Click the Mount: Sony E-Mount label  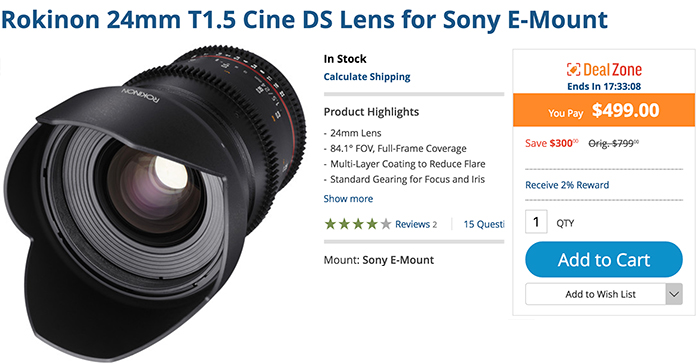pos(379,260)
